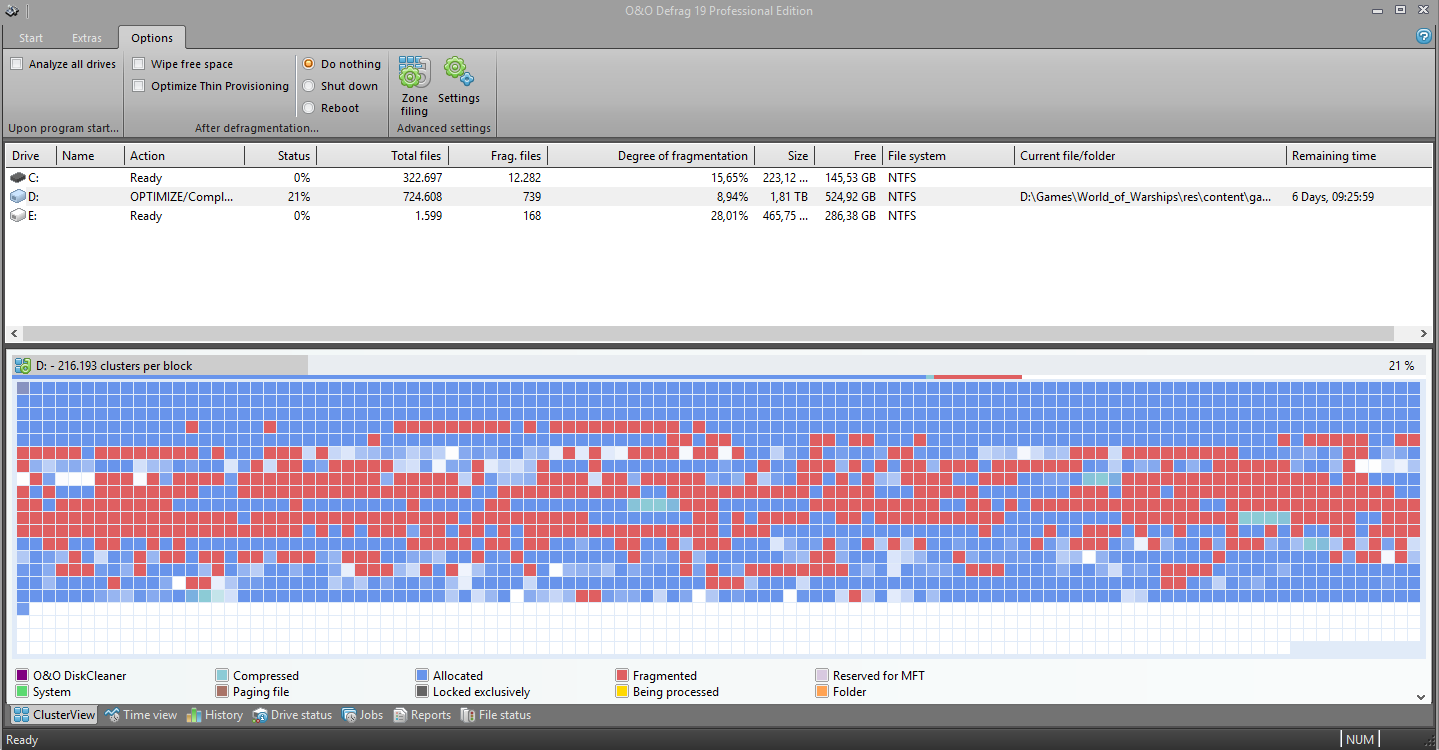
Task: Click the History tab icon
Action: tap(194, 715)
